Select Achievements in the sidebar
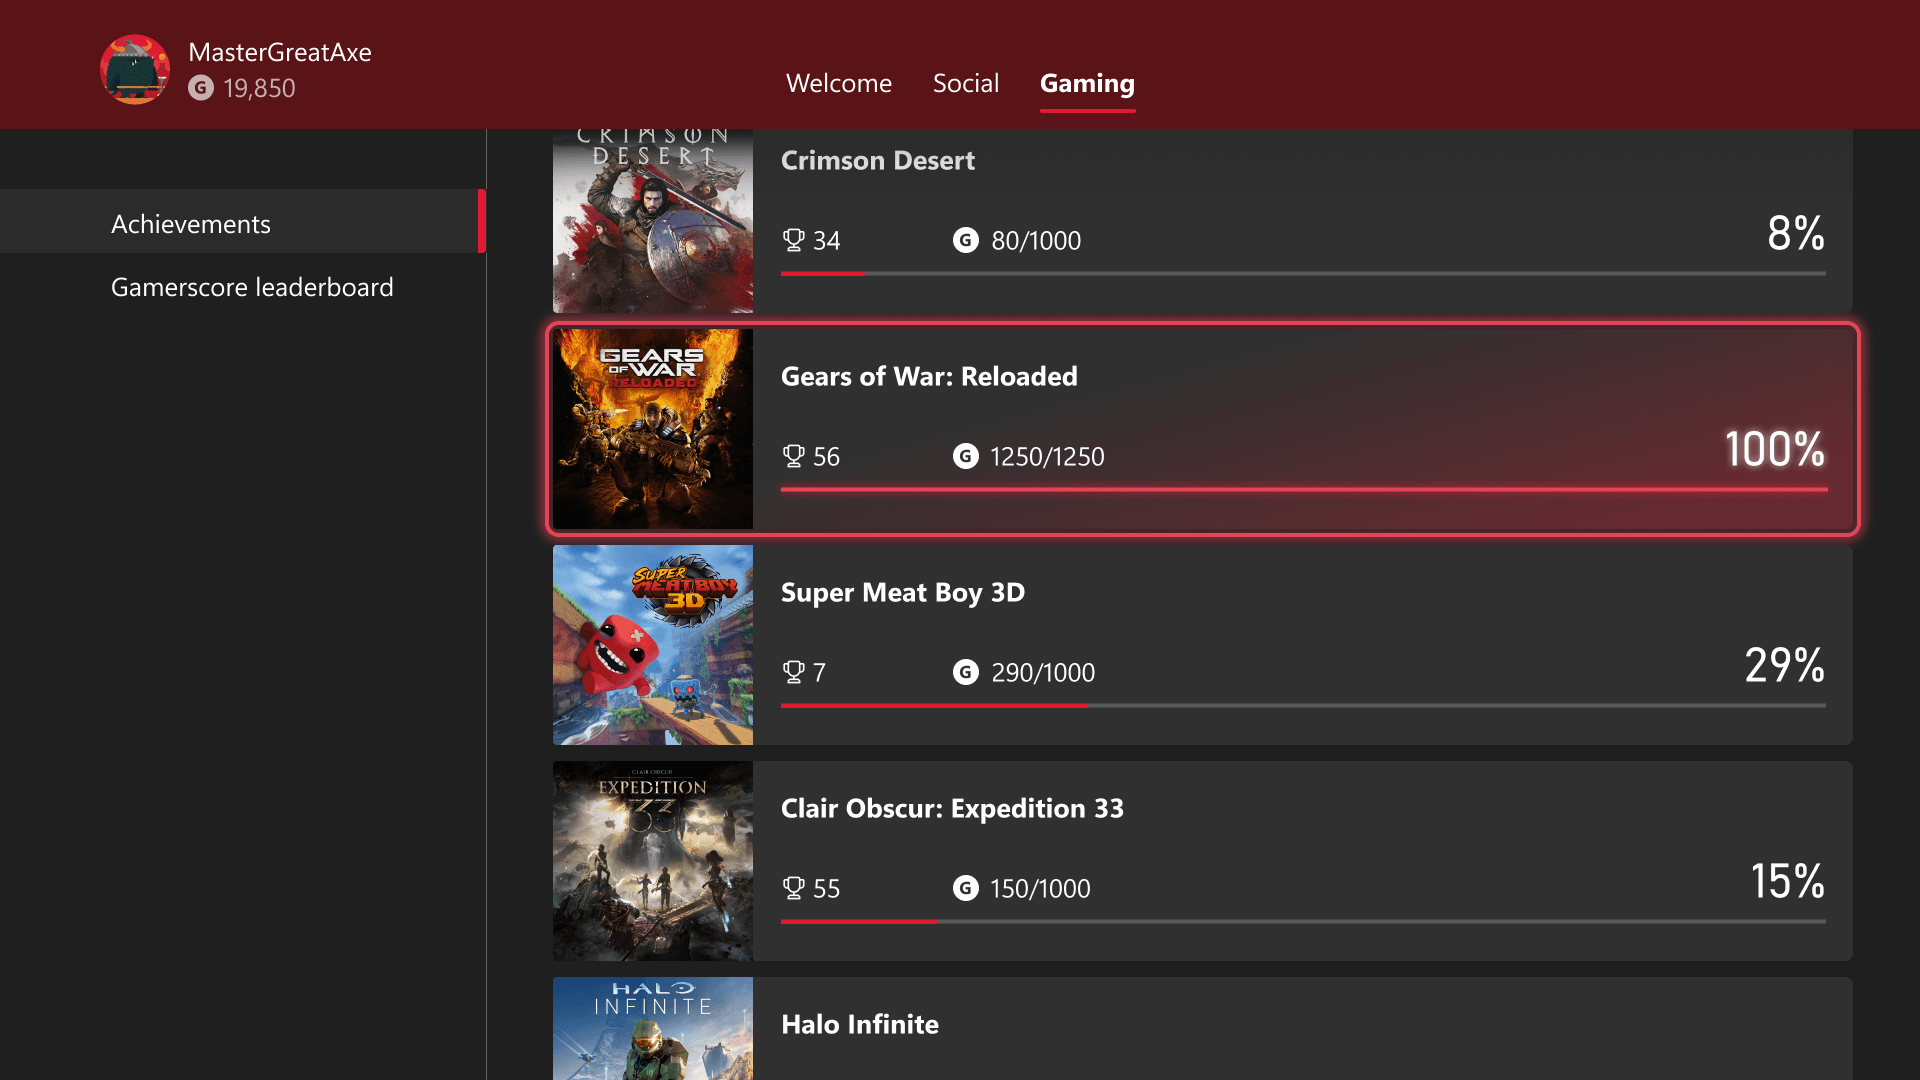Viewport: 1920px width, 1080px height. [x=190, y=223]
